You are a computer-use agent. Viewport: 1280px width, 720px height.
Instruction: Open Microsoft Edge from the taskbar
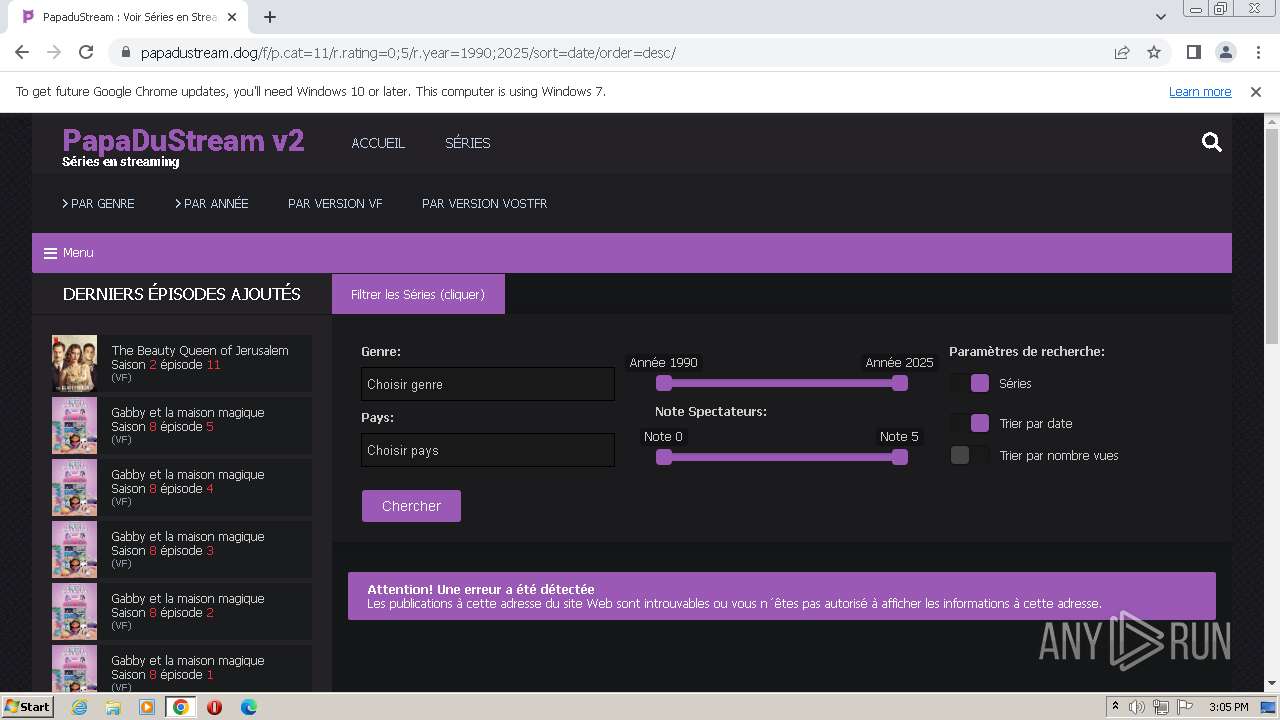(249, 707)
